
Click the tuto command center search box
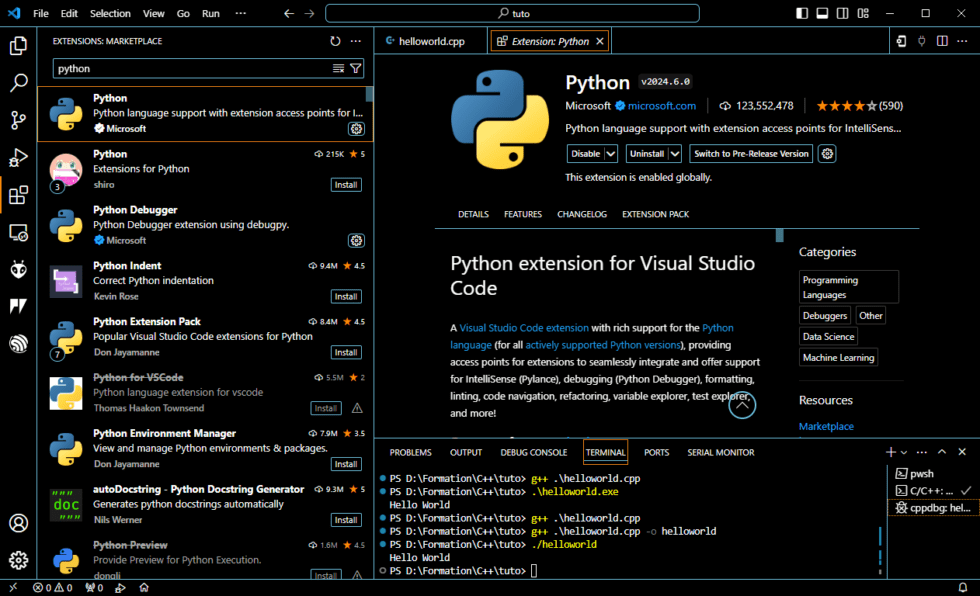pyautogui.click(x=512, y=13)
